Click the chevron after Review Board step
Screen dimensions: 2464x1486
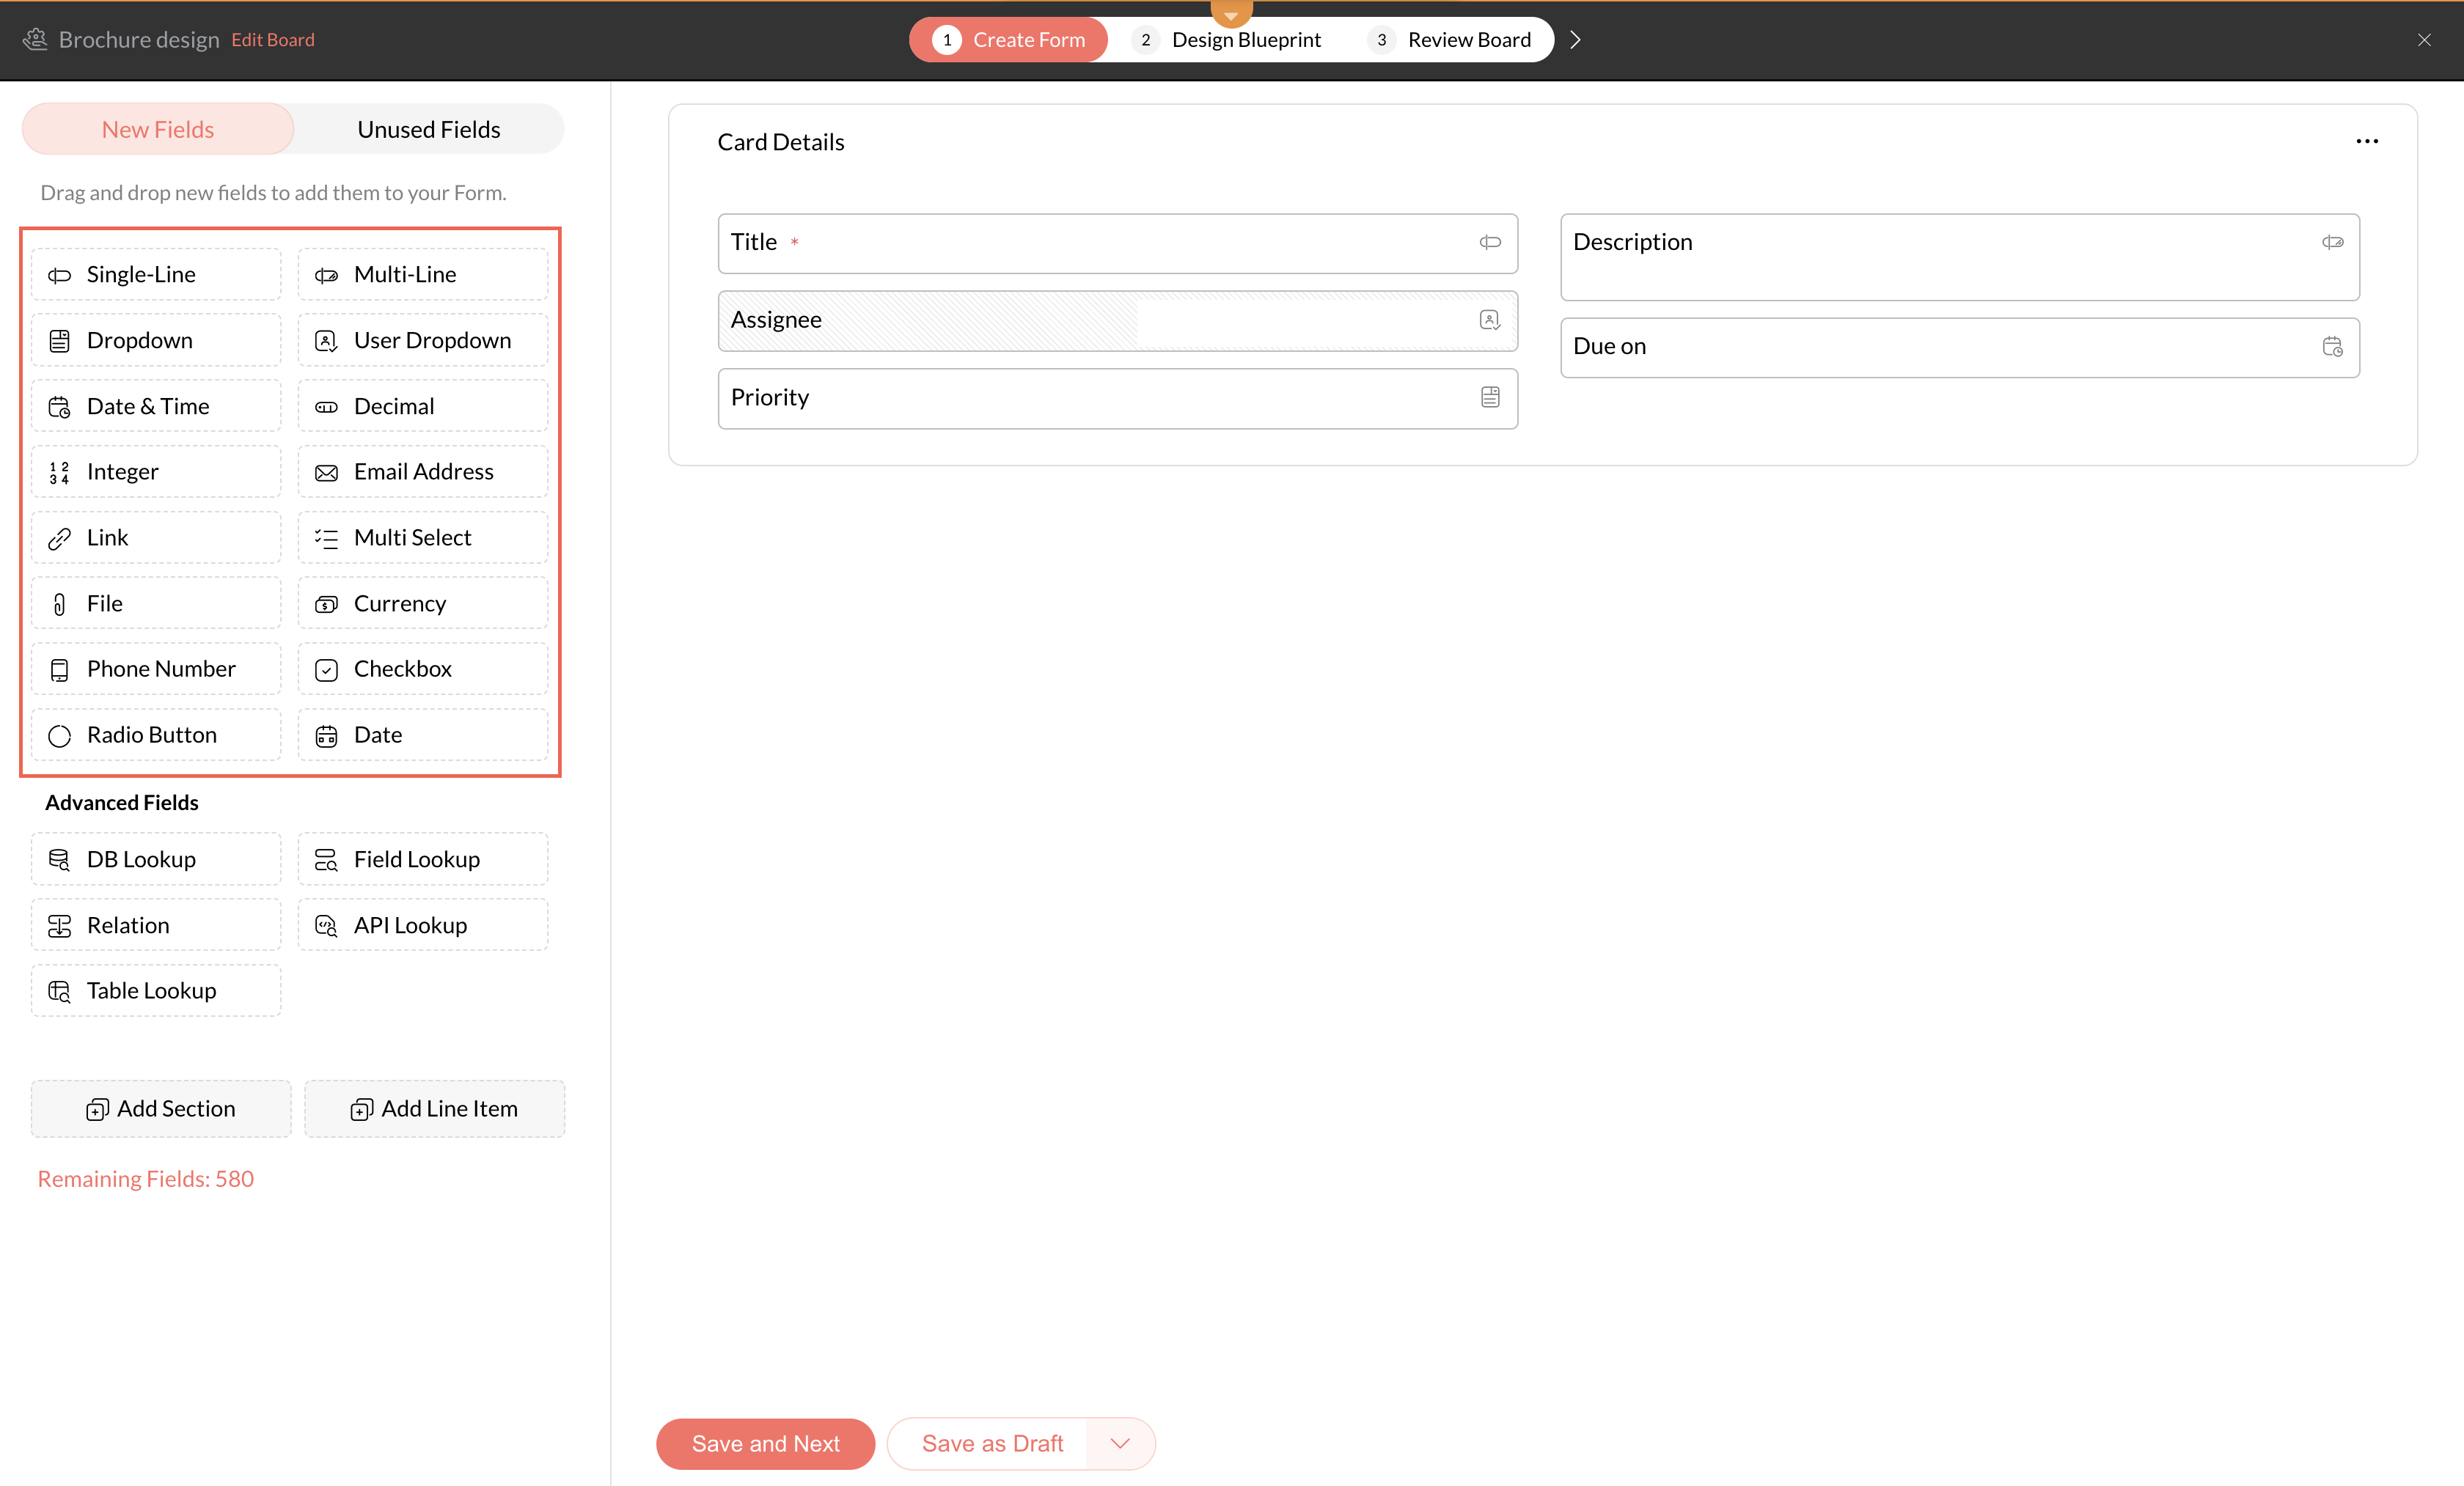click(x=1575, y=40)
